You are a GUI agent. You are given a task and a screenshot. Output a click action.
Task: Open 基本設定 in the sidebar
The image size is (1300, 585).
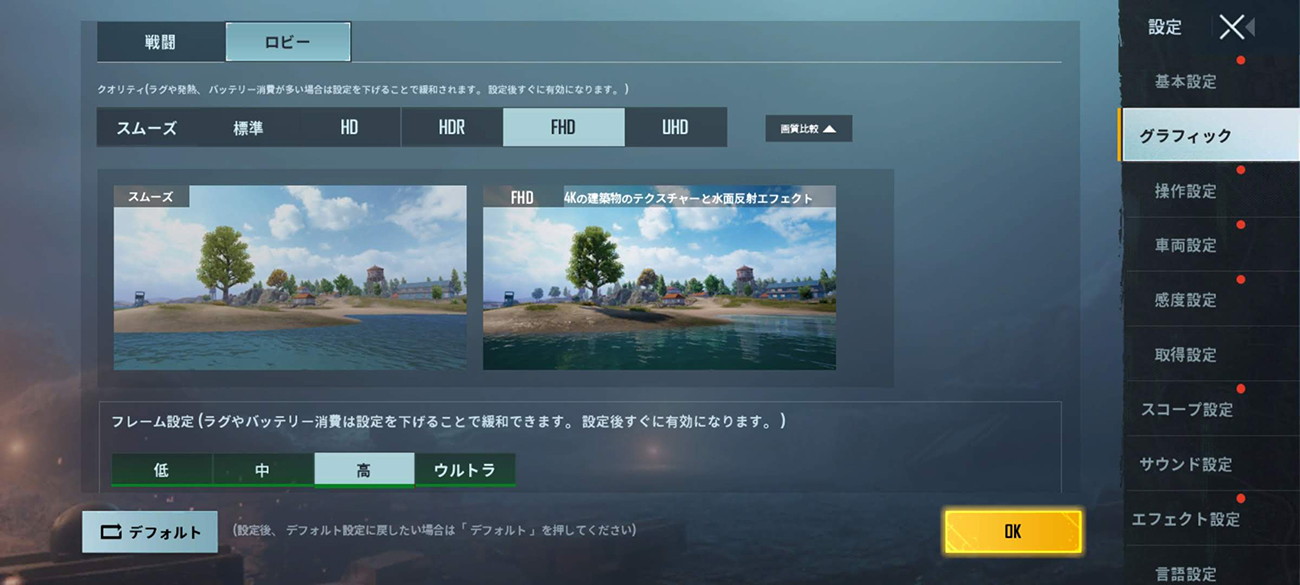[1185, 82]
